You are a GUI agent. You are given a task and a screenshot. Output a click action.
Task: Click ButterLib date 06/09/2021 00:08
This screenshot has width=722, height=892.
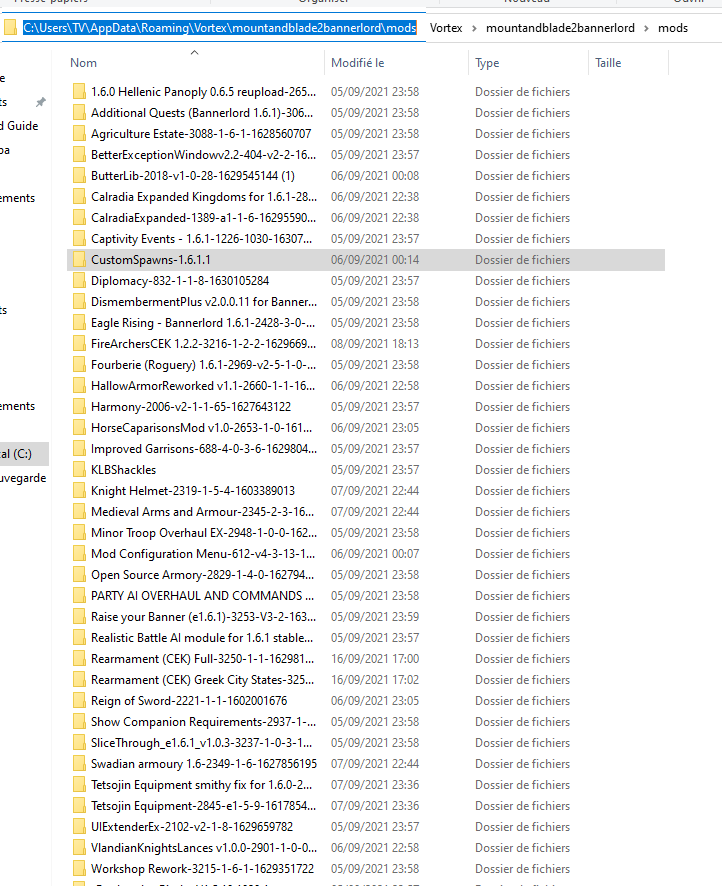[375, 176]
